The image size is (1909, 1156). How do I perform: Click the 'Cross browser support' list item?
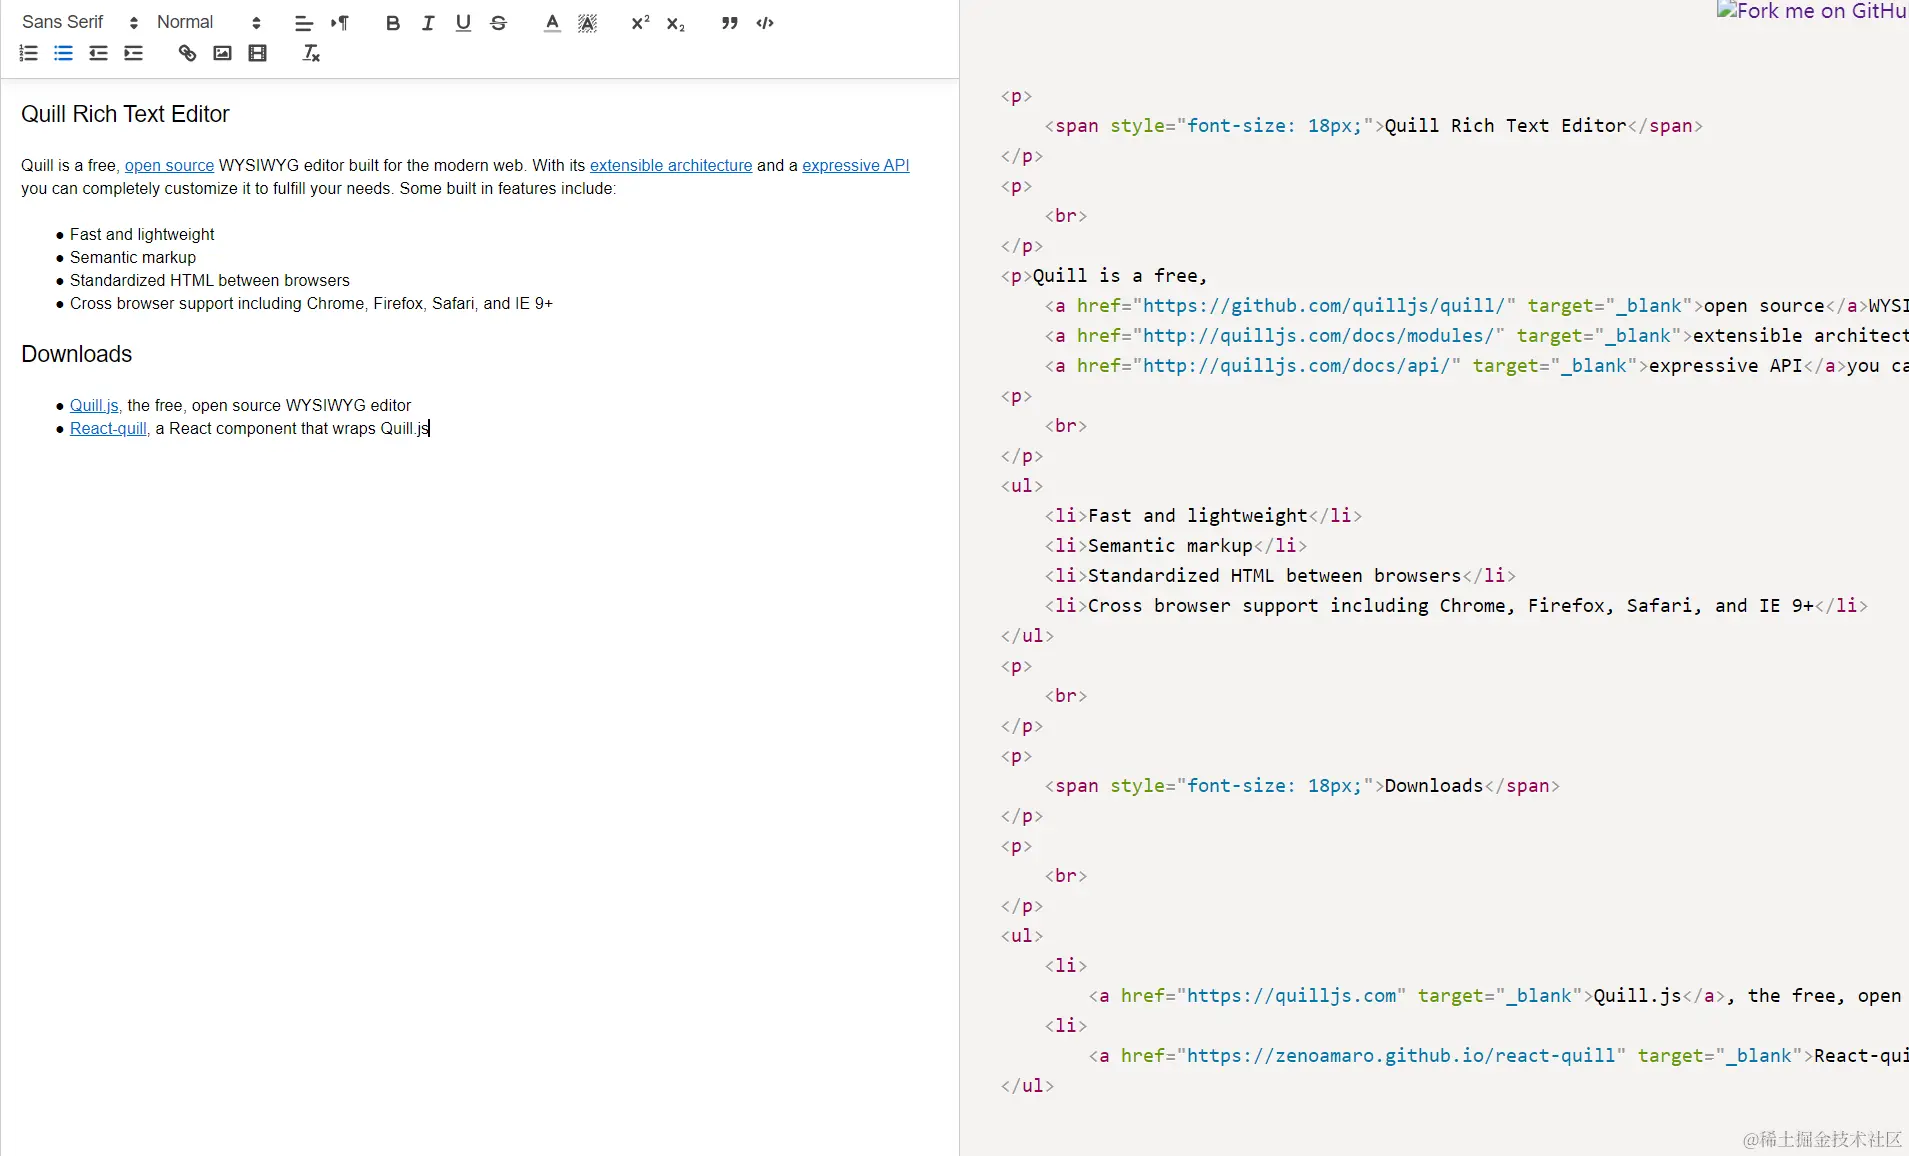pos(311,304)
